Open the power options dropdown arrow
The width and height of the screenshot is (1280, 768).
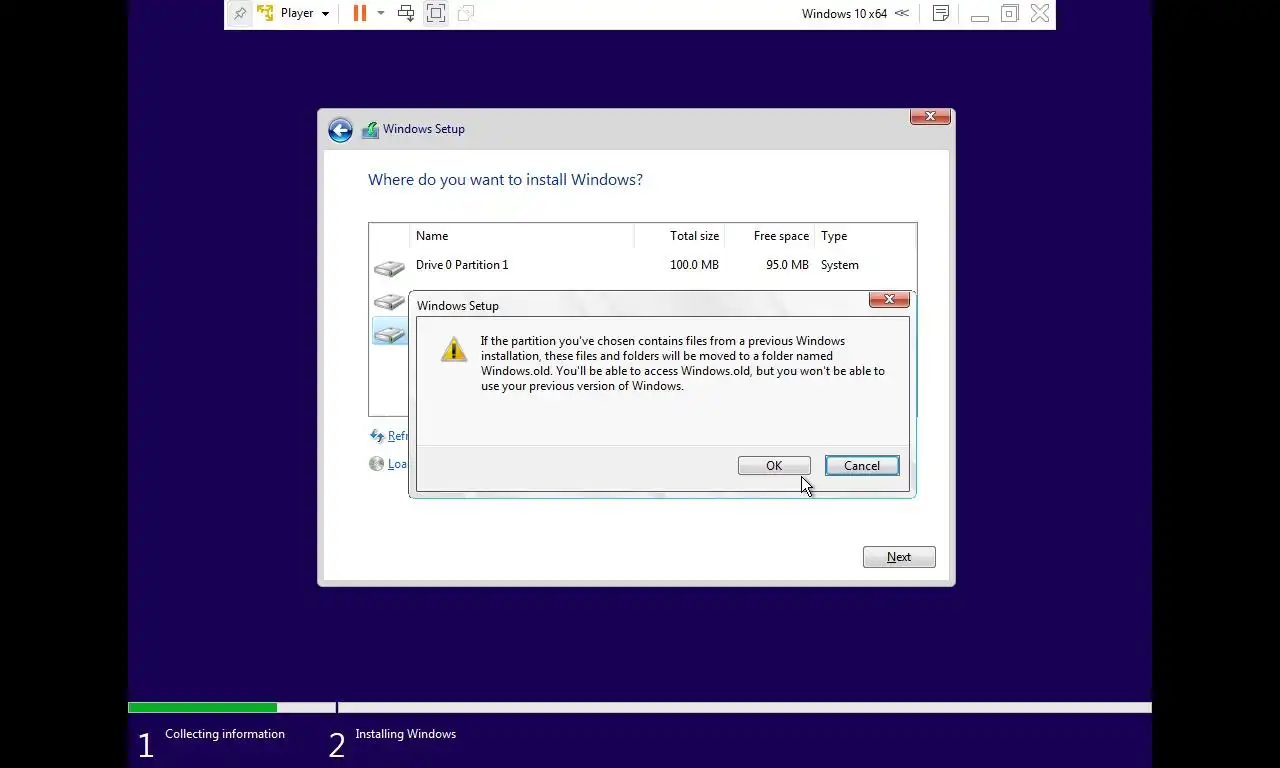380,13
